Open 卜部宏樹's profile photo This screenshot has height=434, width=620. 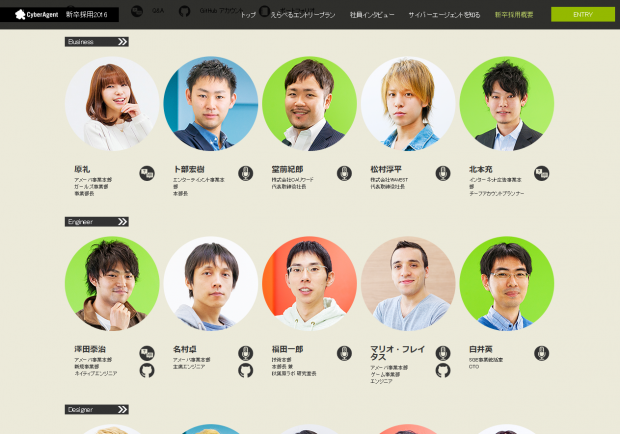211,104
